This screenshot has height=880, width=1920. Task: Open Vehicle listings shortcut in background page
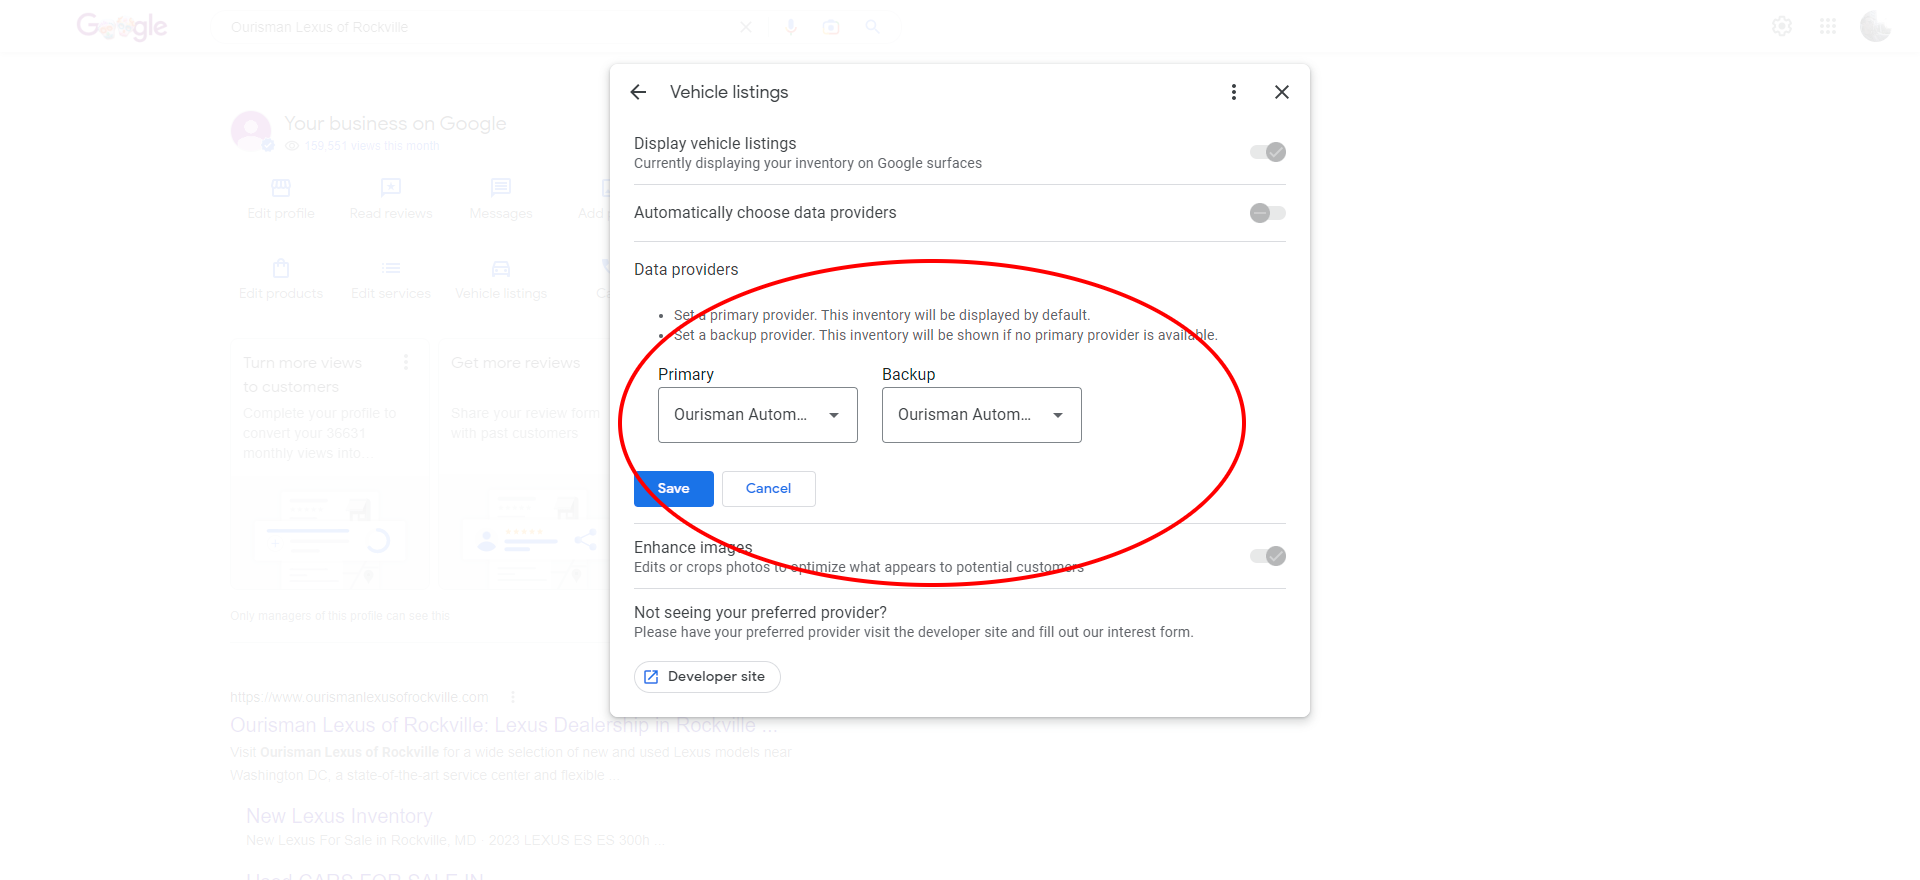[501, 280]
